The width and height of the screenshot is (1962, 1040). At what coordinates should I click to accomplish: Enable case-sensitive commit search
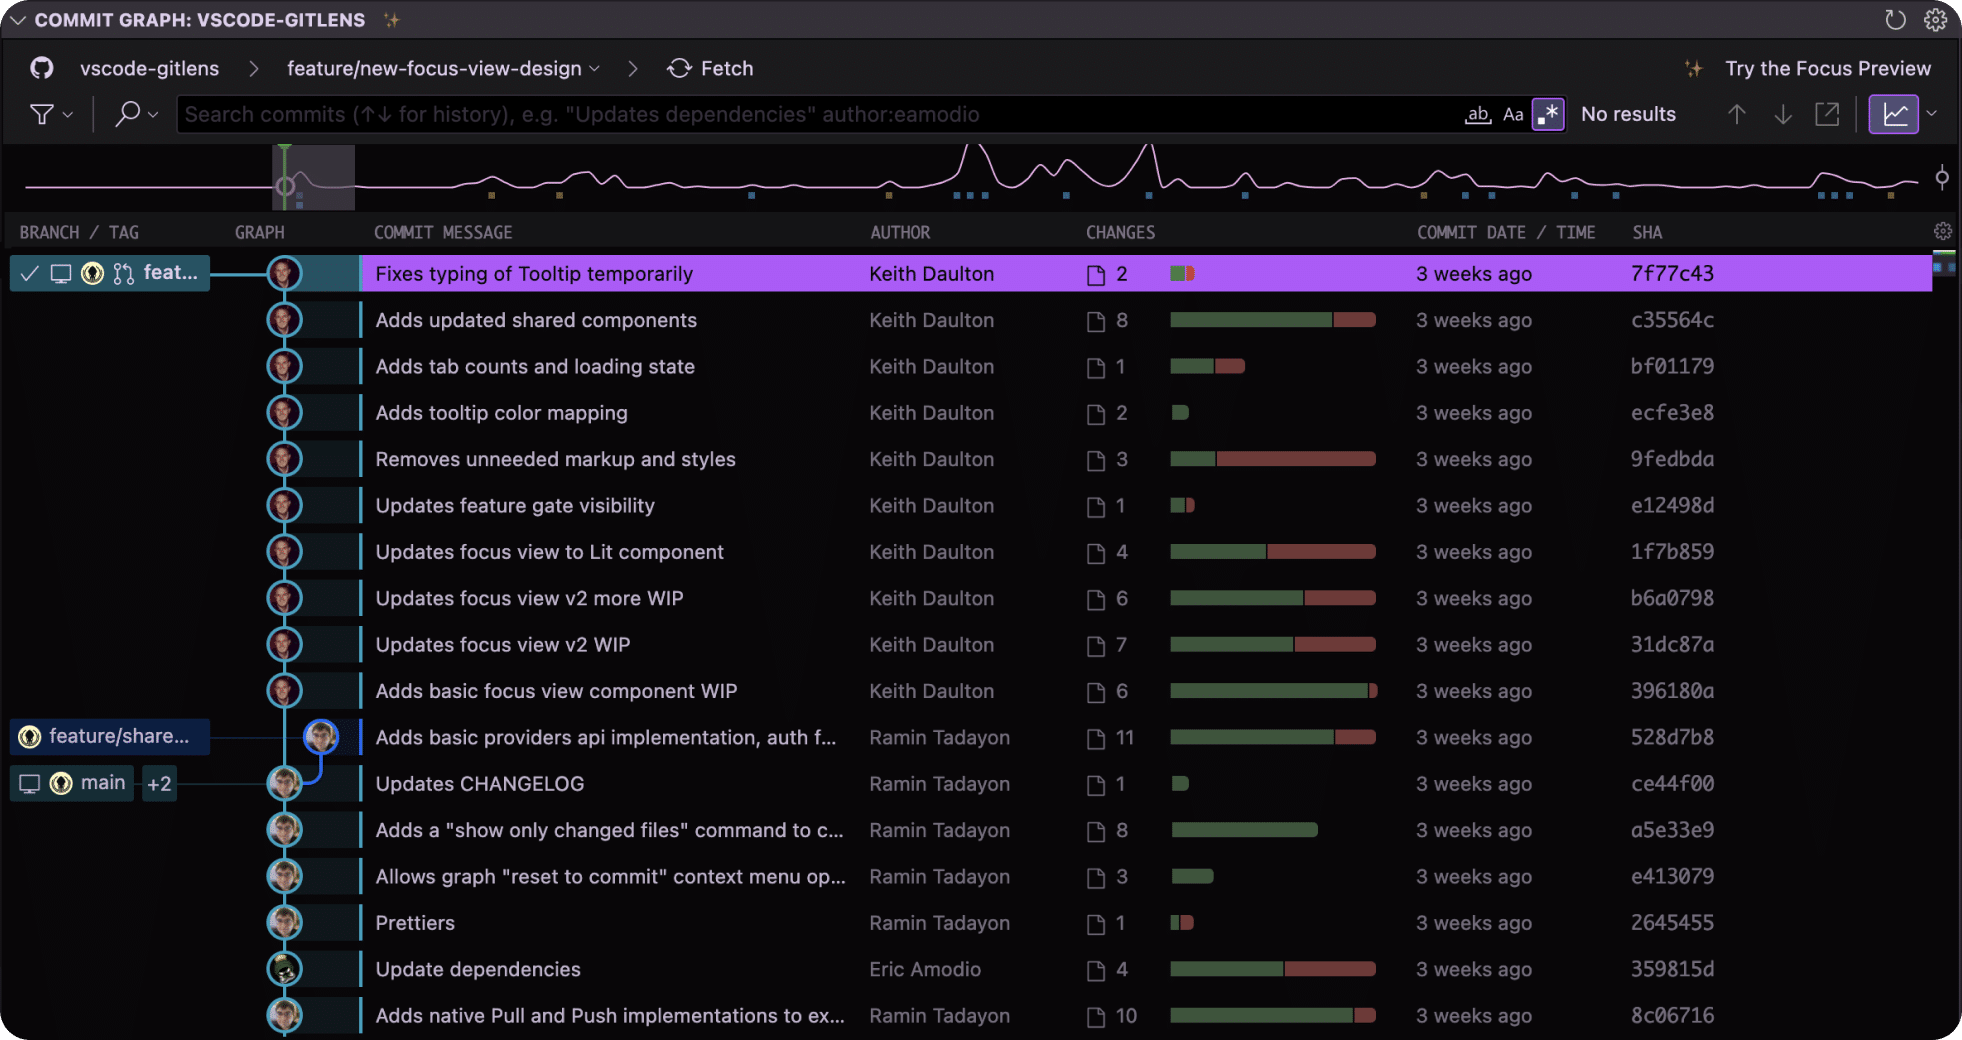(x=1513, y=113)
